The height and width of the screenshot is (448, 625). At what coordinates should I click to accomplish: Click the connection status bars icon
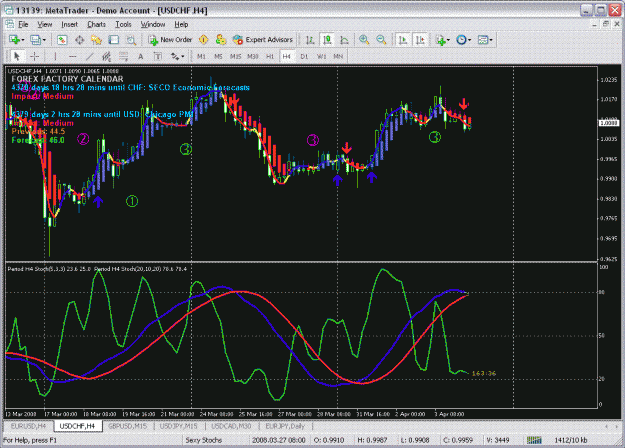(x=534, y=440)
